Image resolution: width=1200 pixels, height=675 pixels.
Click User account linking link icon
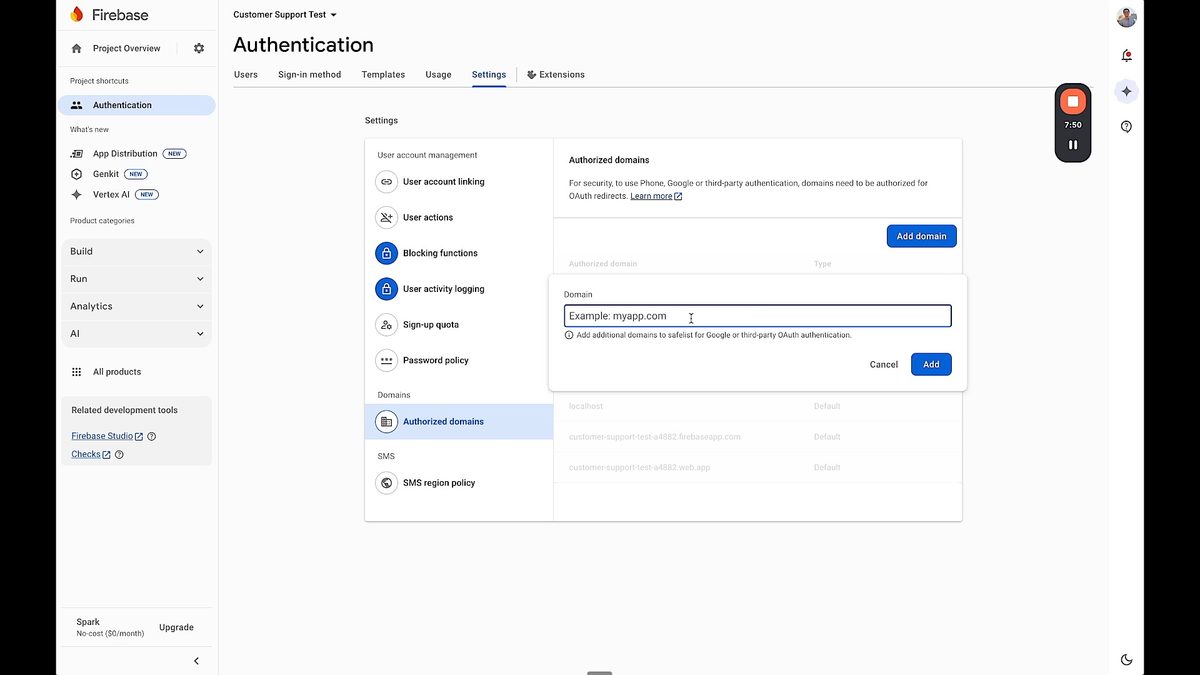pos(386,182)
